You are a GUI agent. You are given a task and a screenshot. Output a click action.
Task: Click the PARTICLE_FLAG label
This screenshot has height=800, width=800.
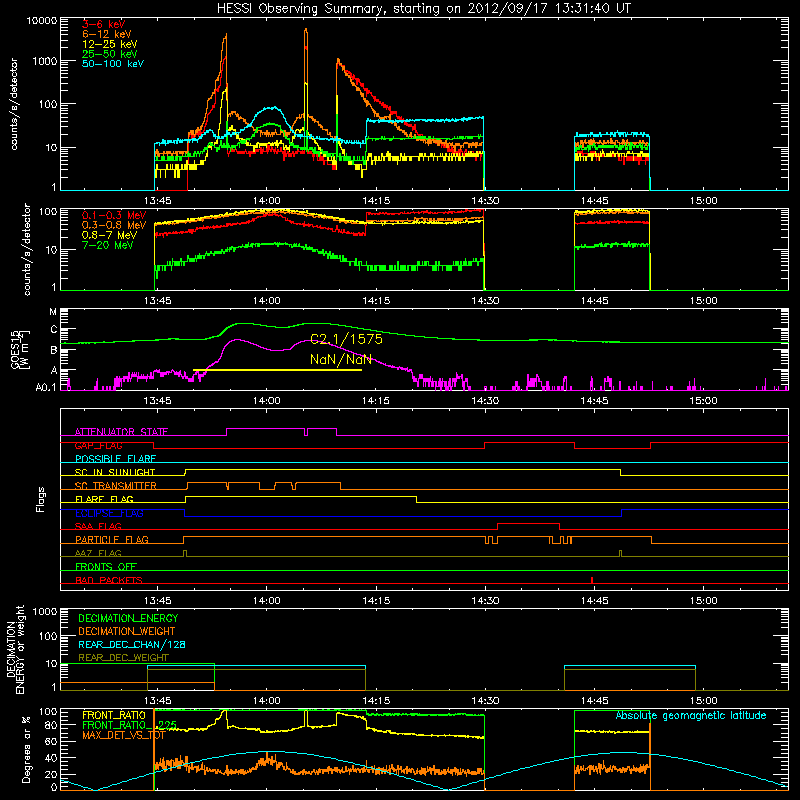pyautogui.click(x=112, y=539)
